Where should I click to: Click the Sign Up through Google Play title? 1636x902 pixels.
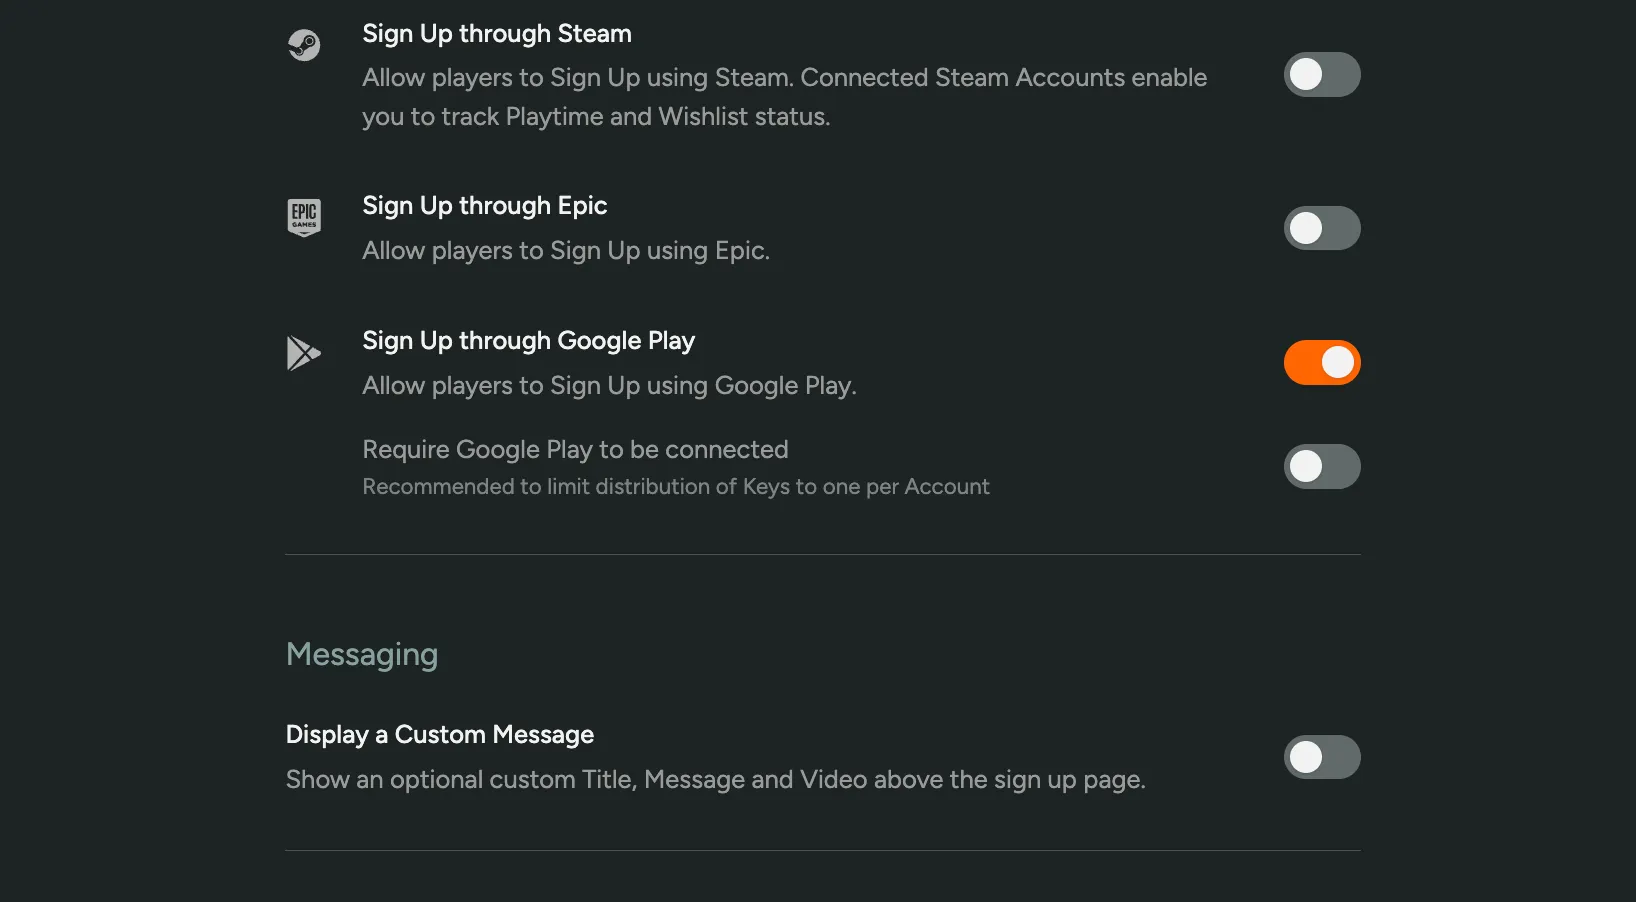coord(528,340)
